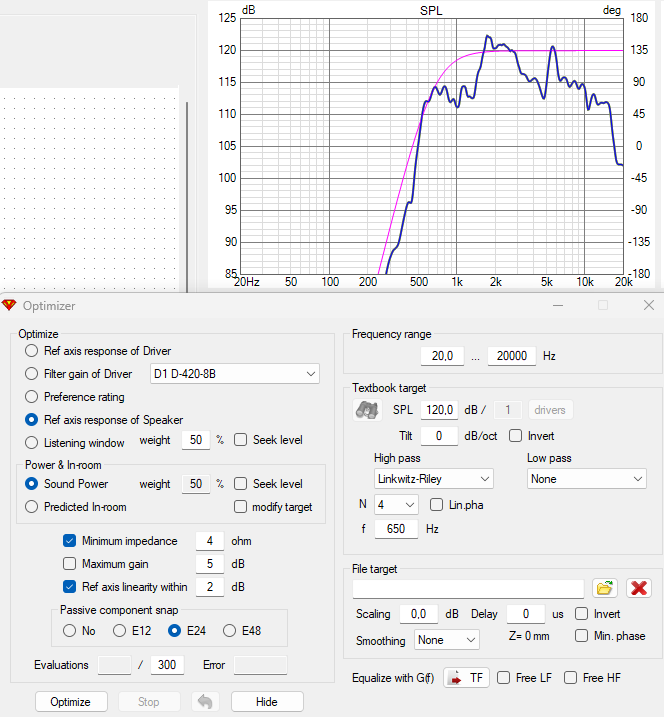Edit target SPL 120,0 field
This screenshot has height=717, width=664.
[439, 410]
